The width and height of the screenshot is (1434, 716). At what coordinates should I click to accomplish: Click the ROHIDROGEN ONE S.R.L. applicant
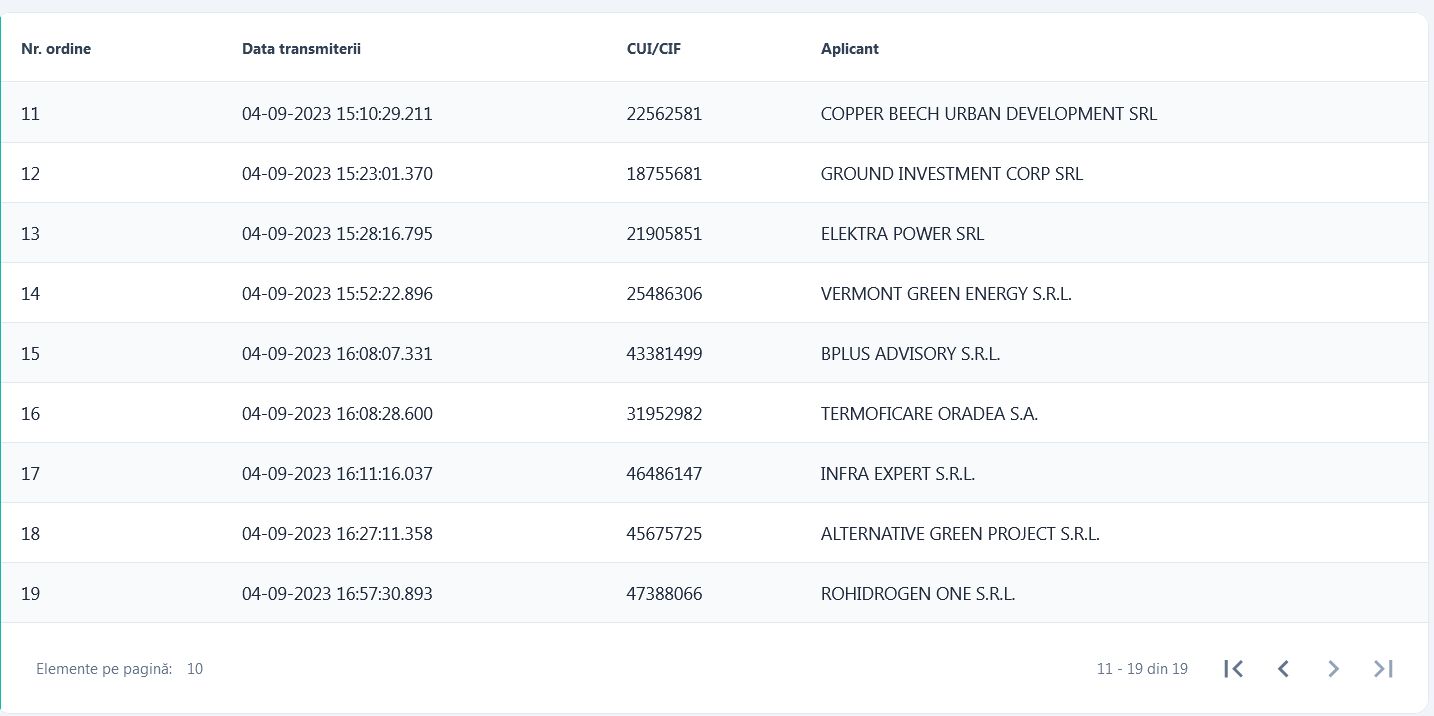click(917, 594)
